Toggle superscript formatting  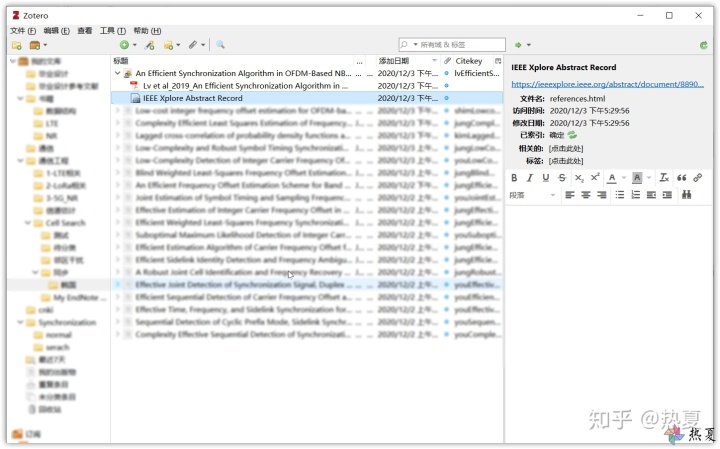[595, 178]
